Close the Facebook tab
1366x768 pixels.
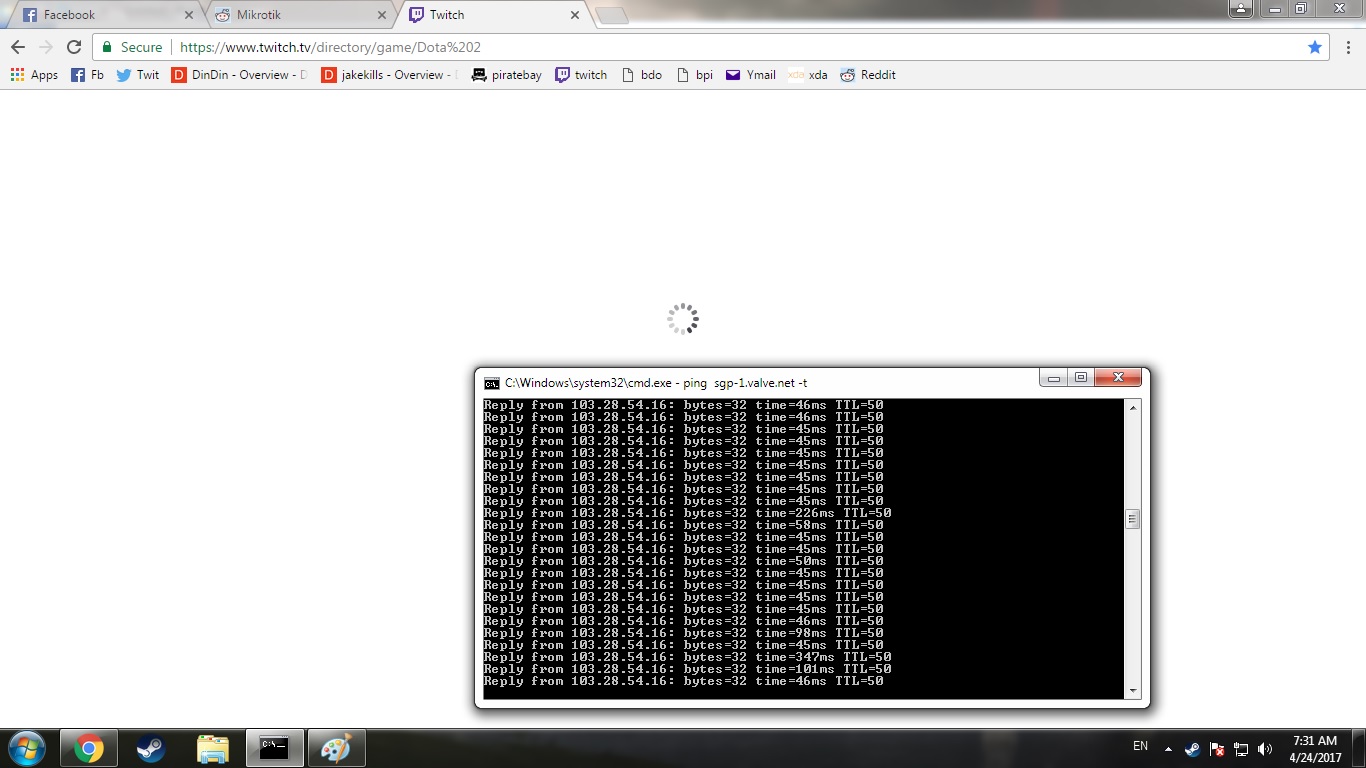click(x=189, y=15)
